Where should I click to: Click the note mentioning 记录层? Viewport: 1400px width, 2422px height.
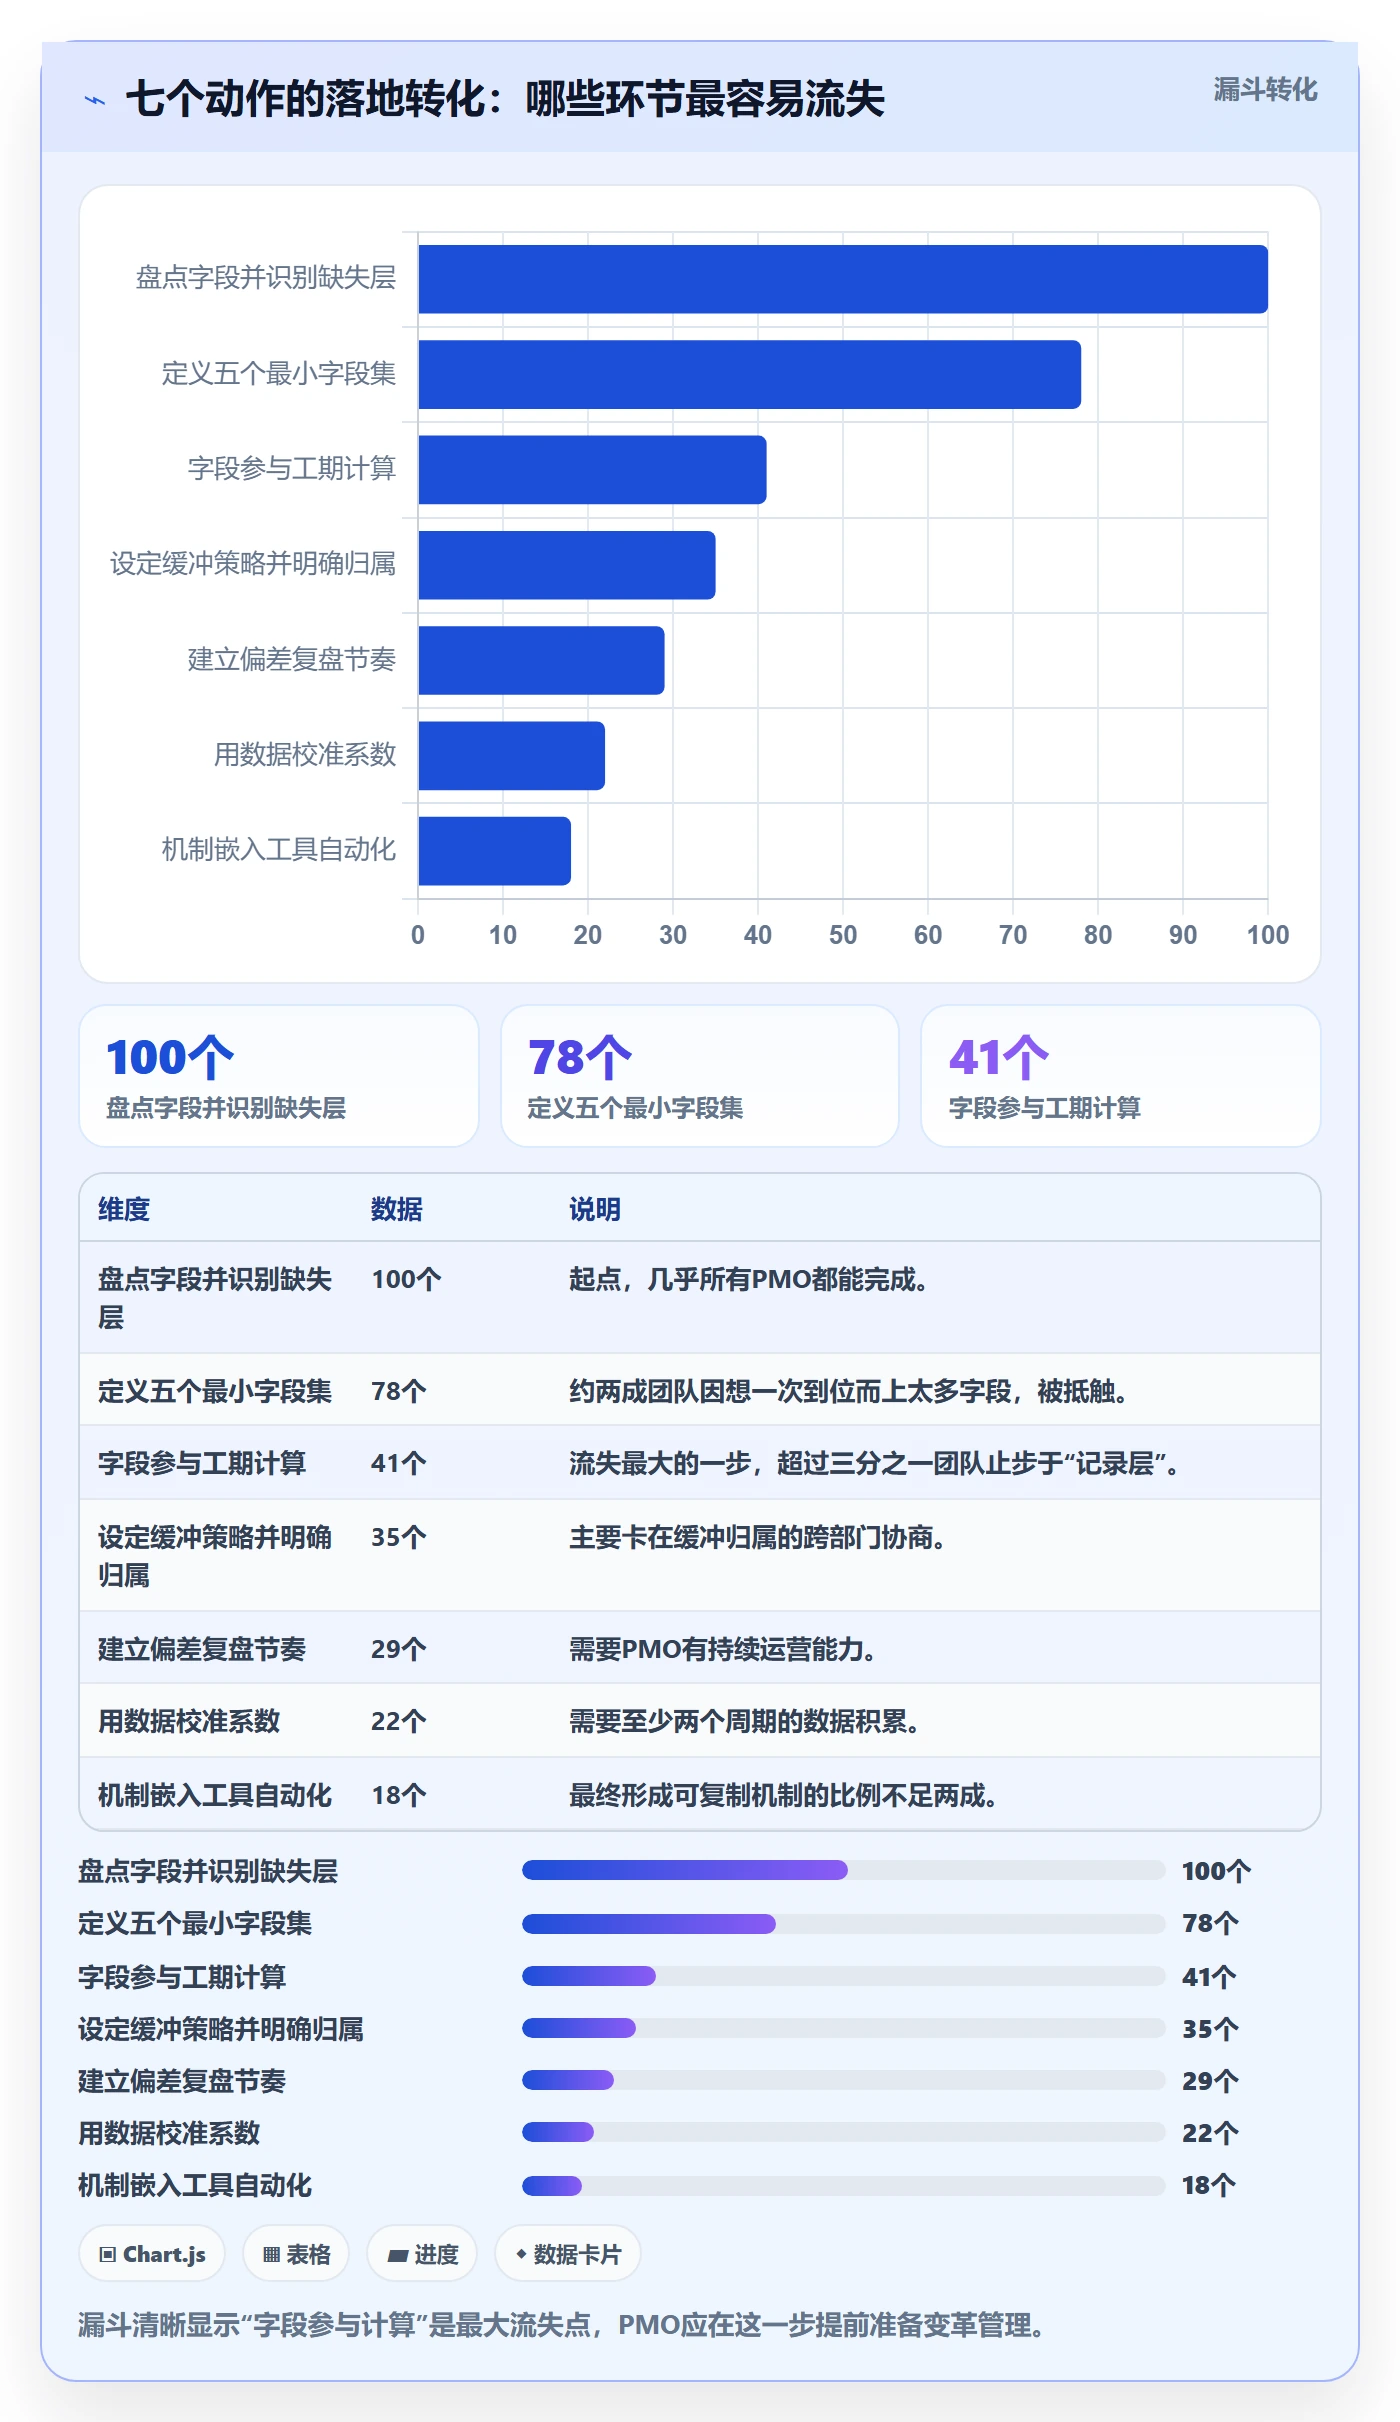click(875, 1463)
